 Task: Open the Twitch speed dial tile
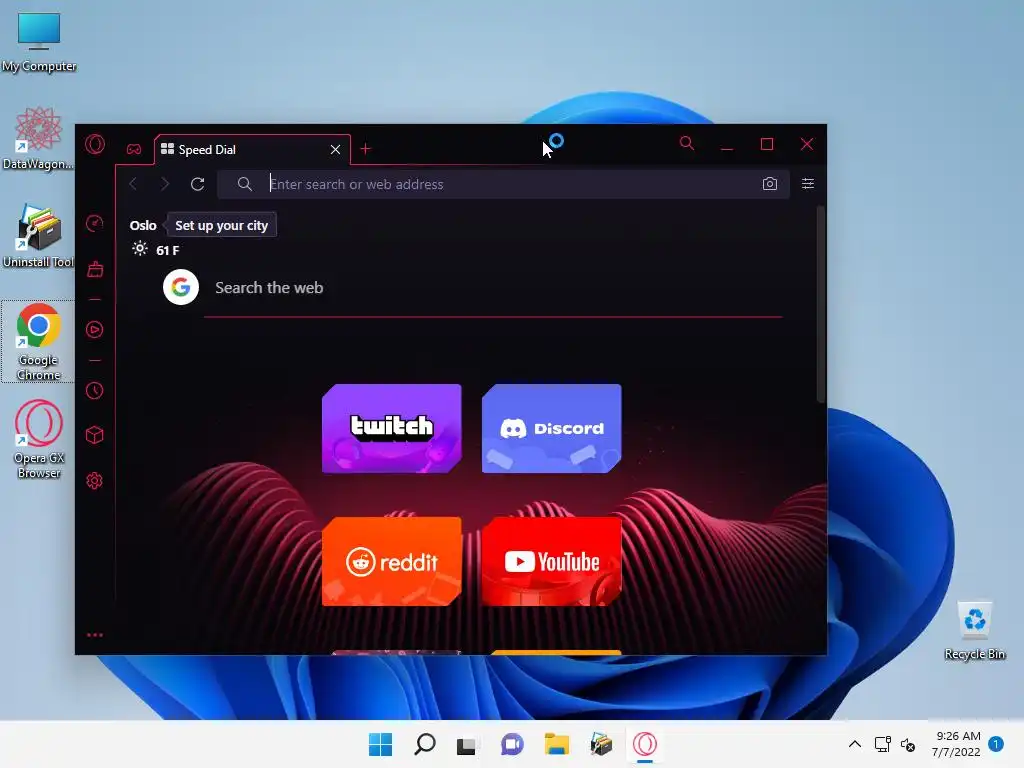point(392,428)
